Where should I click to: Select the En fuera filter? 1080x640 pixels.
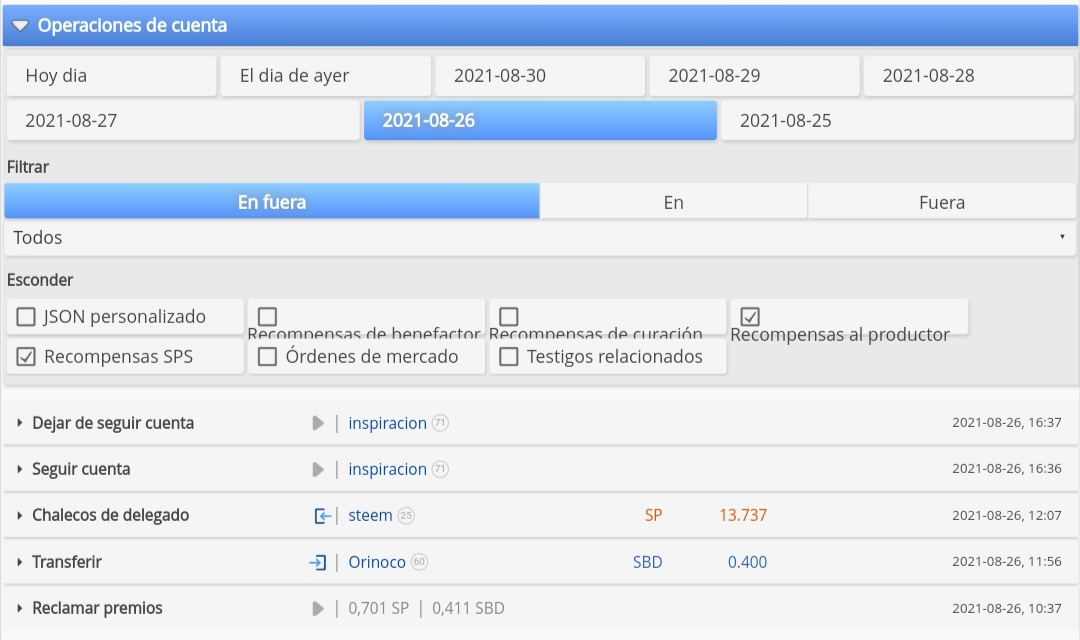[272, 202]
